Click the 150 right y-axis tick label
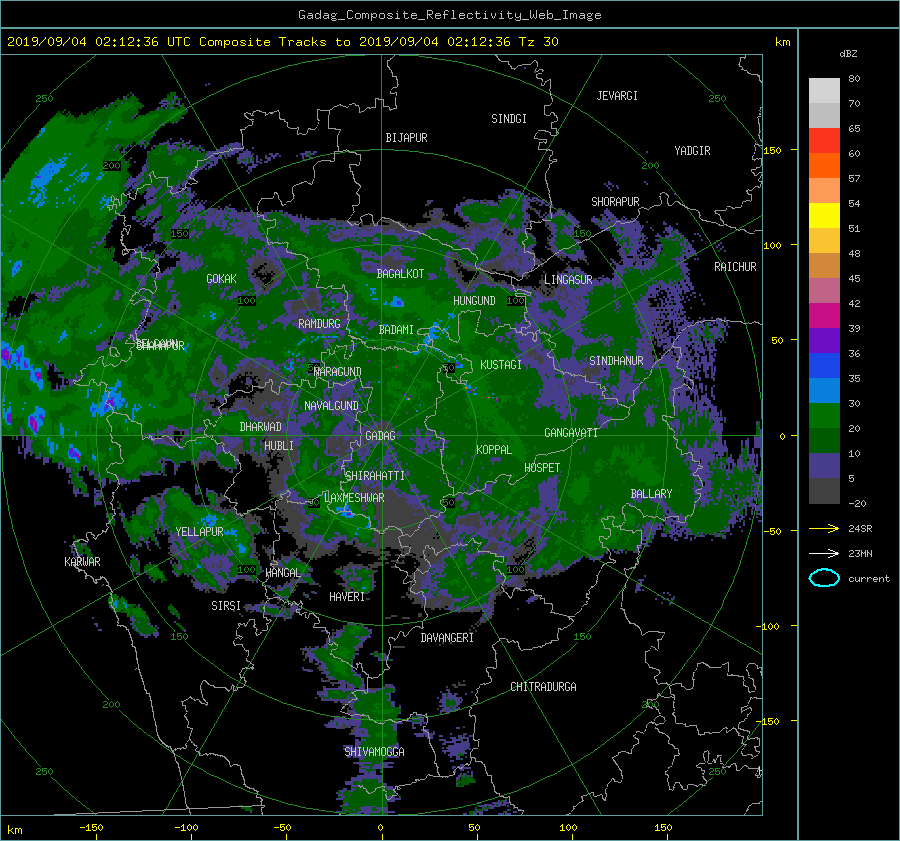The width and height of the screenshot is (900, 841). 772,150
